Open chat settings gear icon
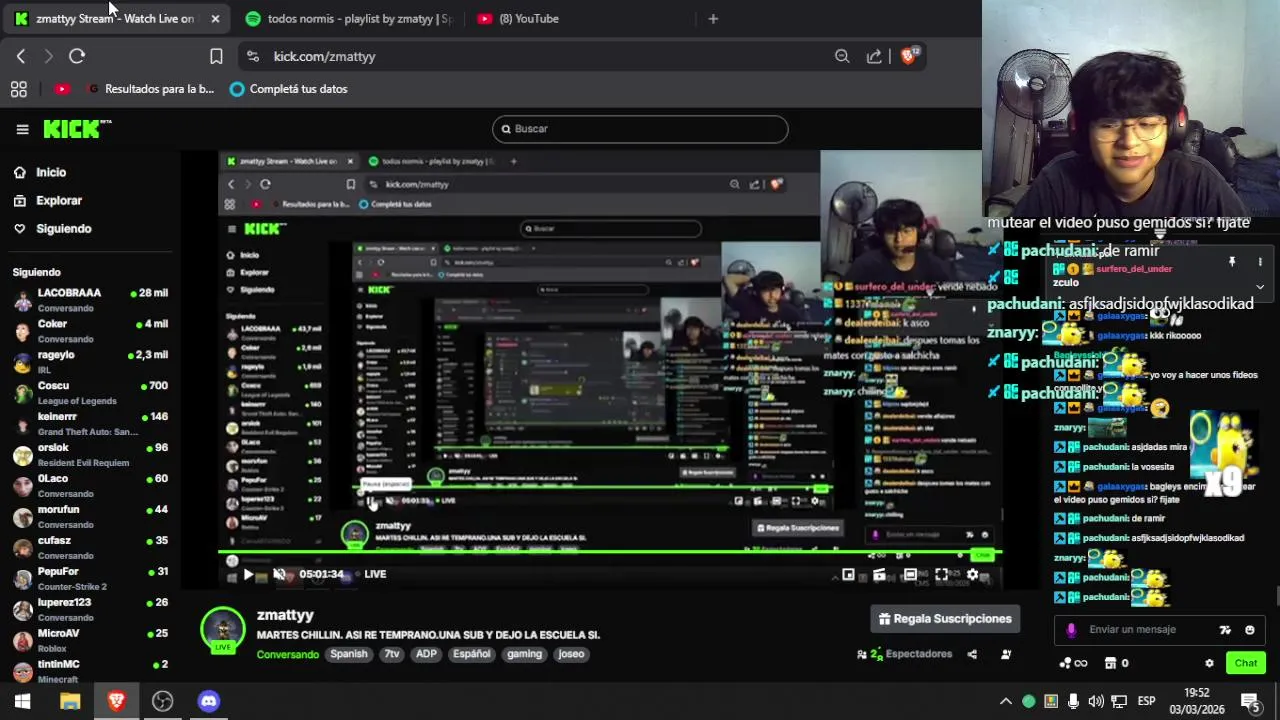This screenshot has width=1280, height=720. pyautogui.click(x=1209, y=663)
